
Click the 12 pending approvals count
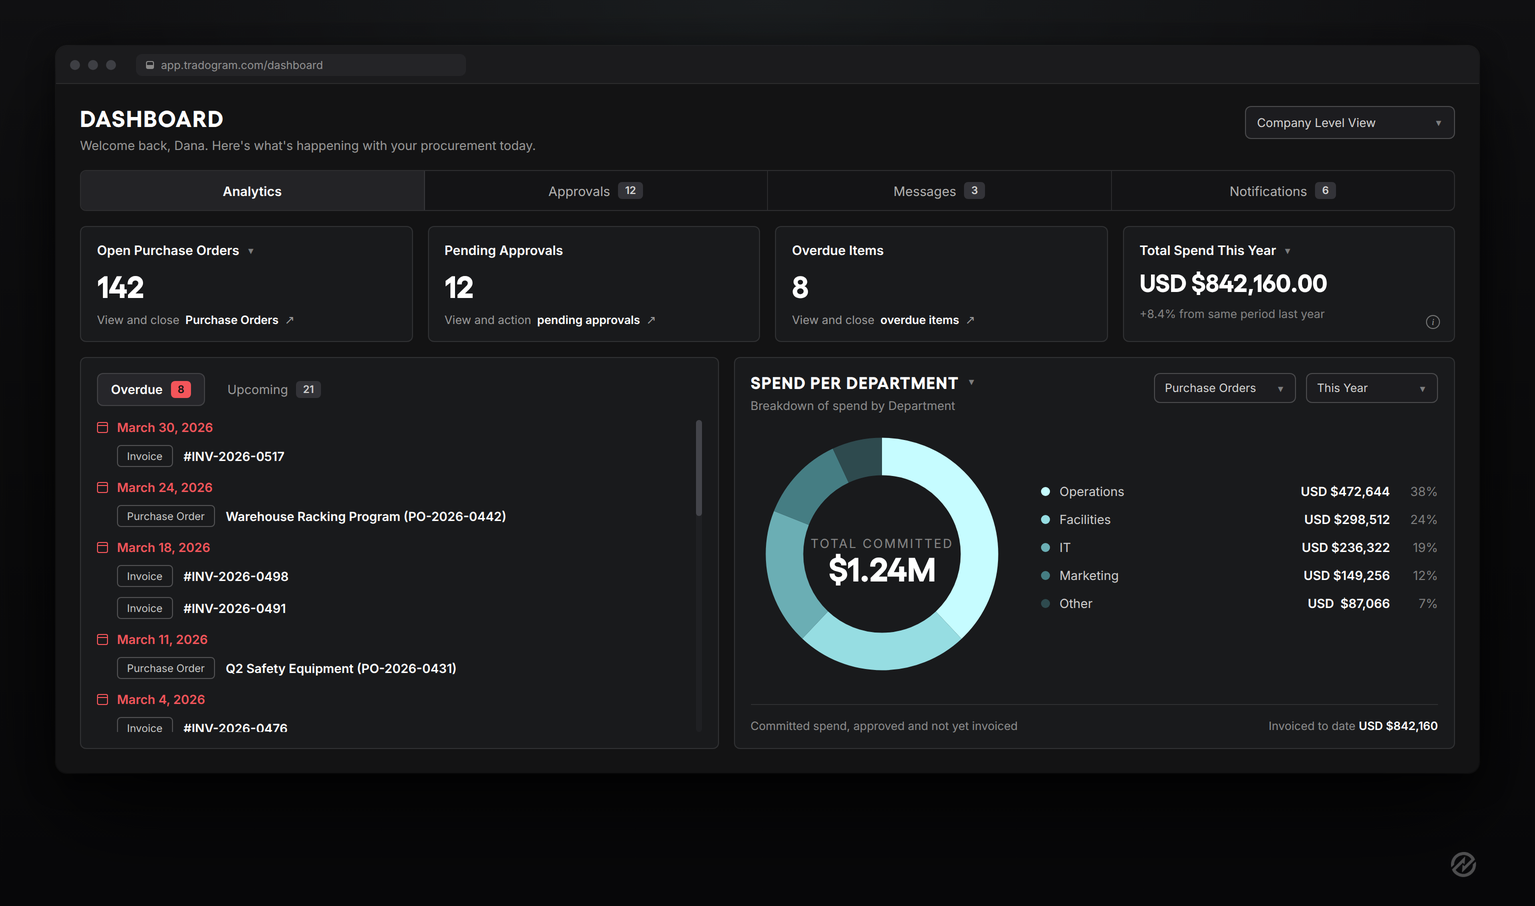pos(459,288)
